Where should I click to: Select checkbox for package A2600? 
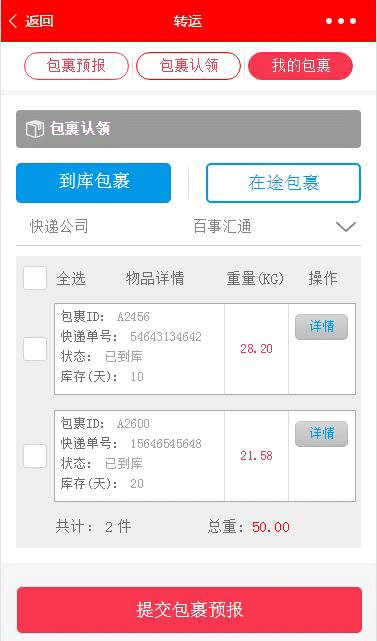tap(35, 456)
